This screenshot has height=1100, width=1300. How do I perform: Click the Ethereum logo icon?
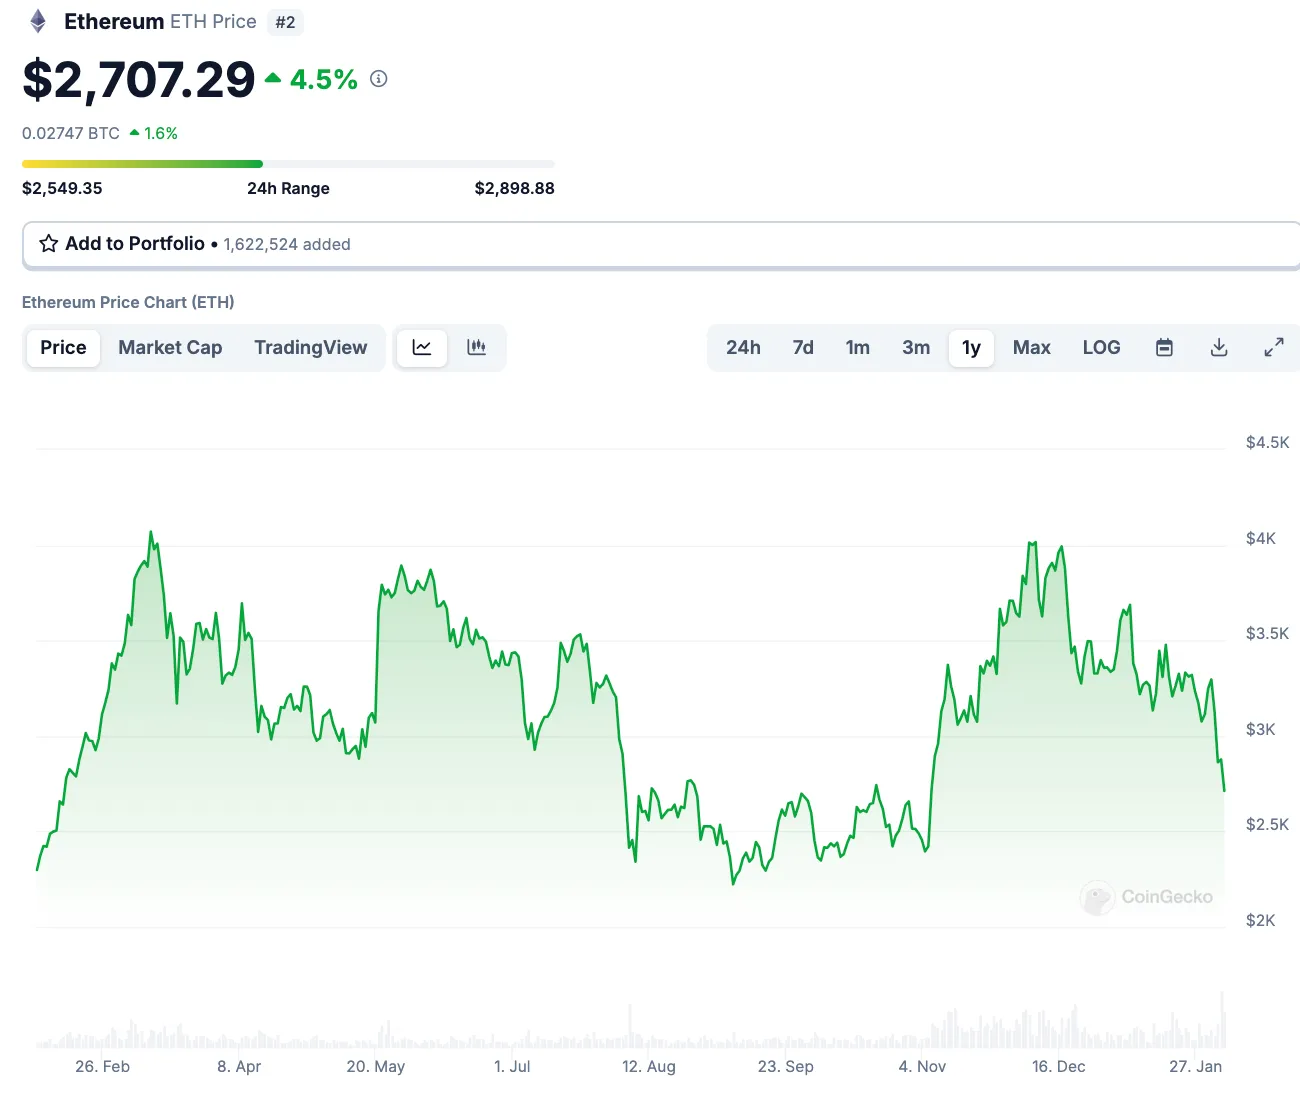coord(36,21)
